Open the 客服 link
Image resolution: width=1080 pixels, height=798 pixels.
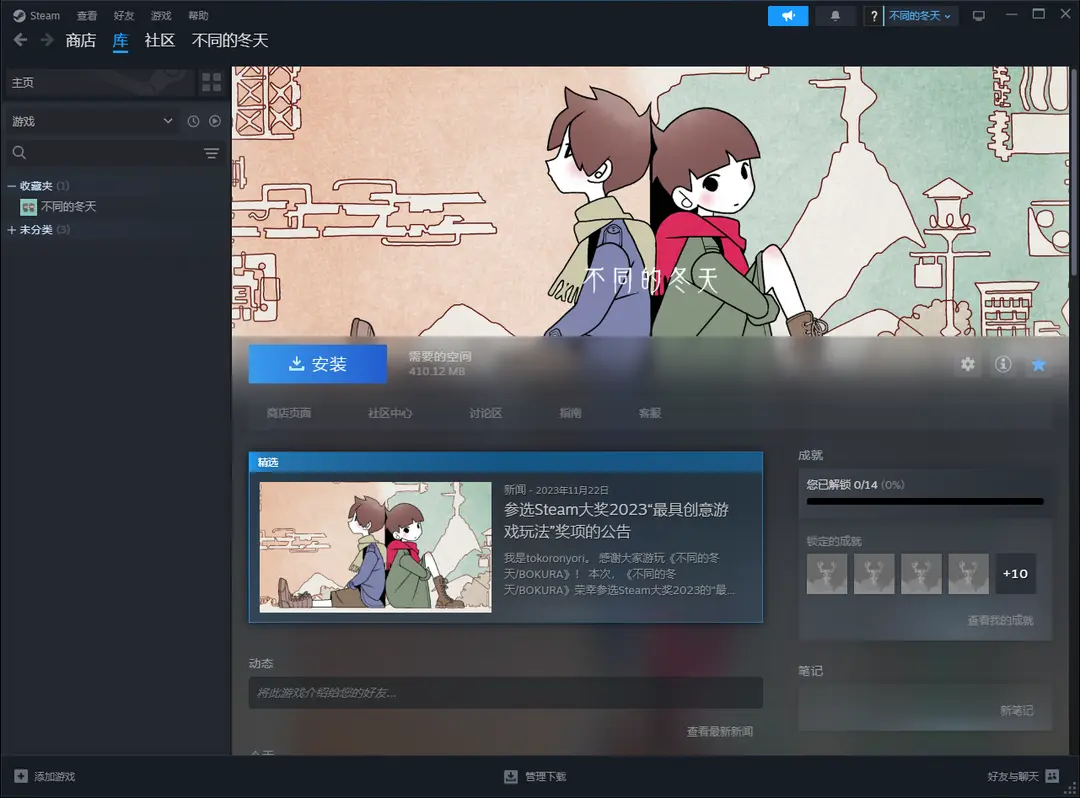(x=650, y=413)
